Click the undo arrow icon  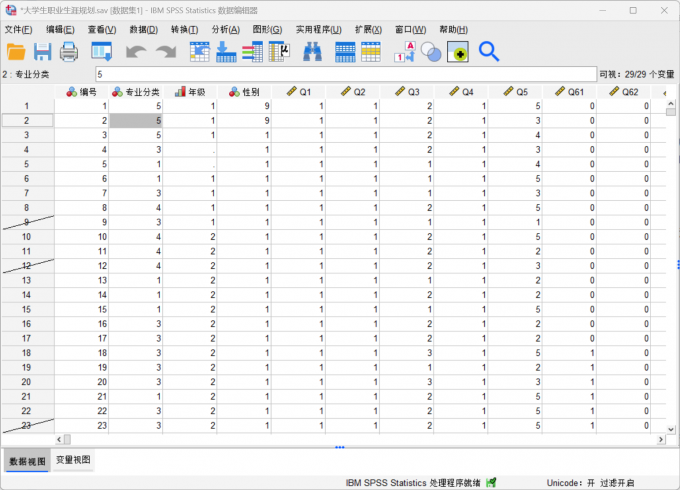(136, 51)
